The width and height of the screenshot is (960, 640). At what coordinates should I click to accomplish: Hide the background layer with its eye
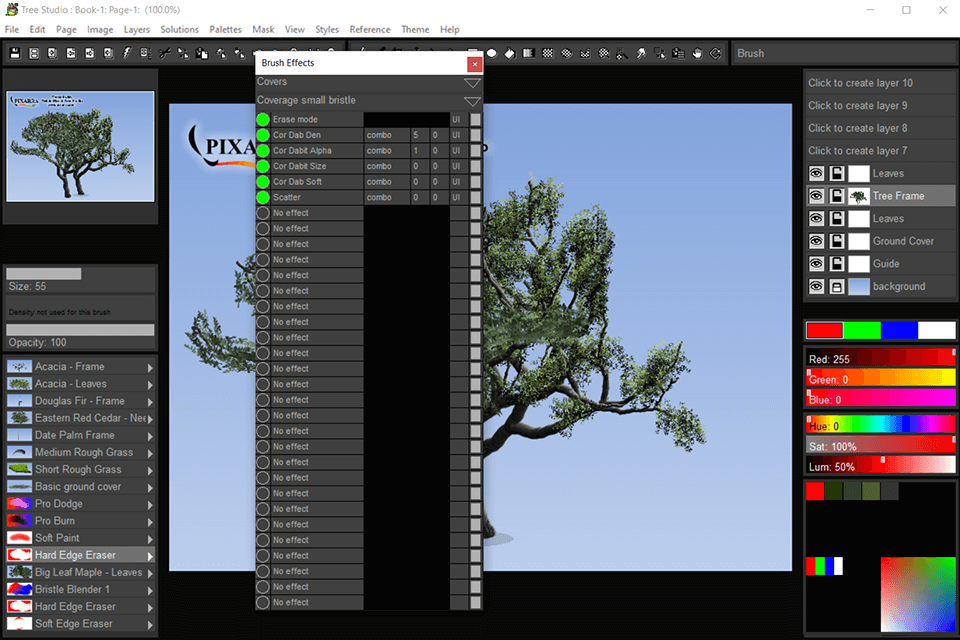click(x=816, y=287)
